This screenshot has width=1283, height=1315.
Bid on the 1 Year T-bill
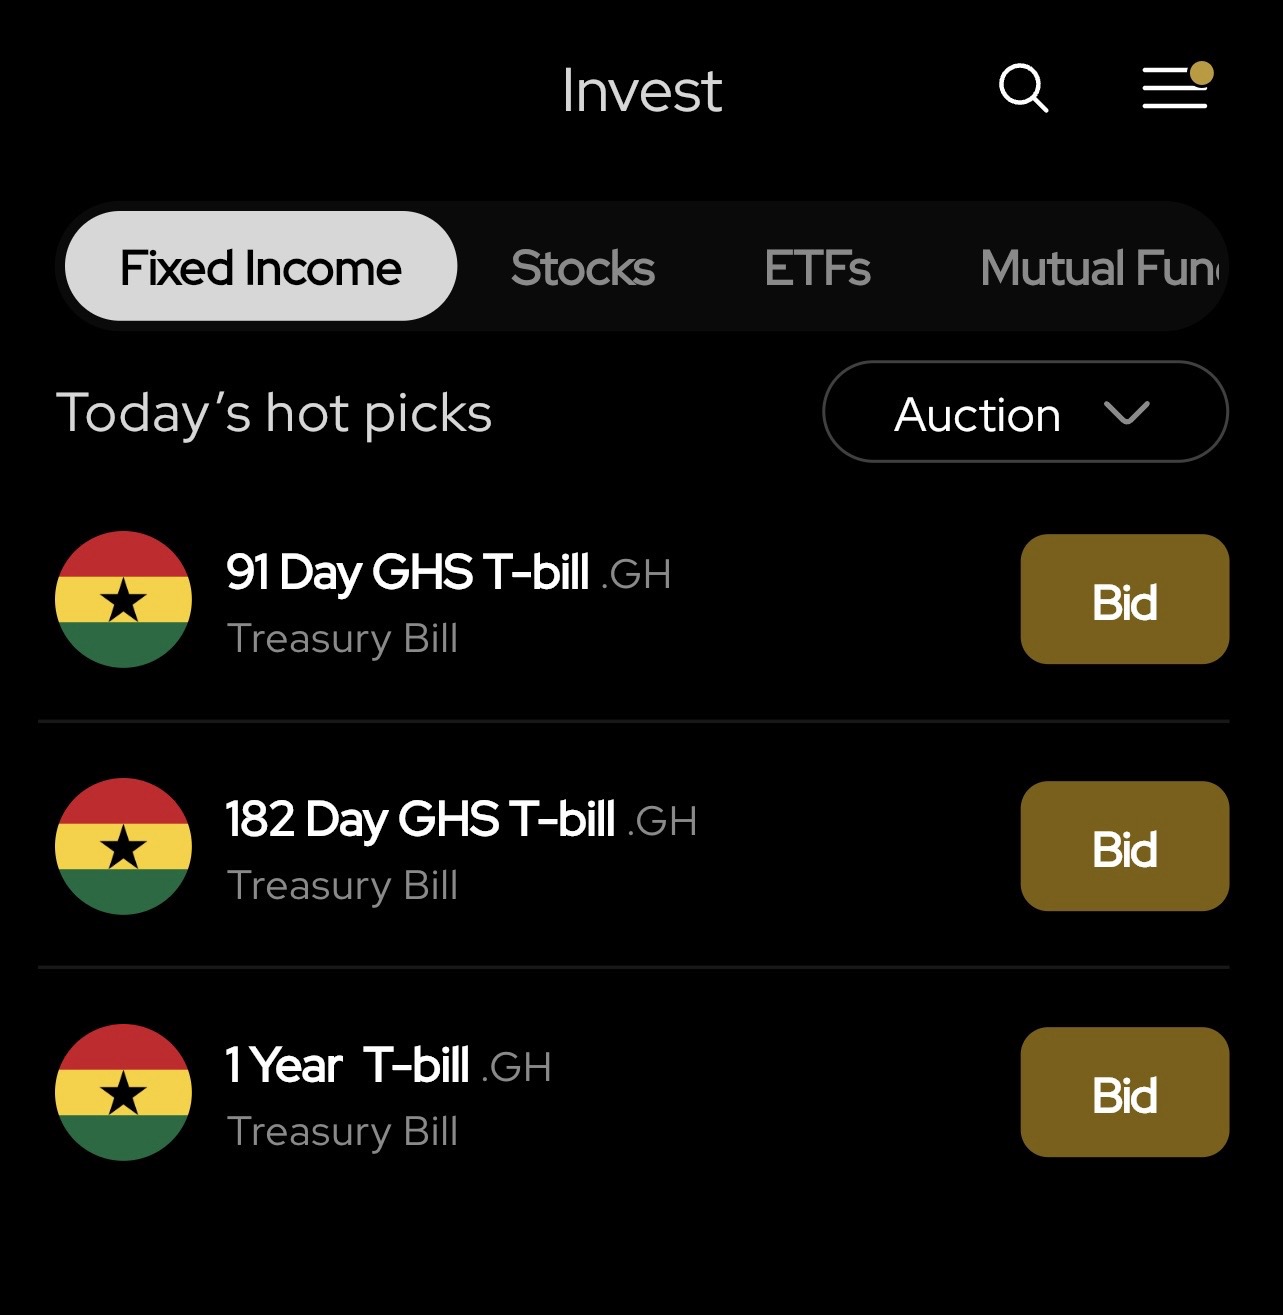pos(1124,1093)
